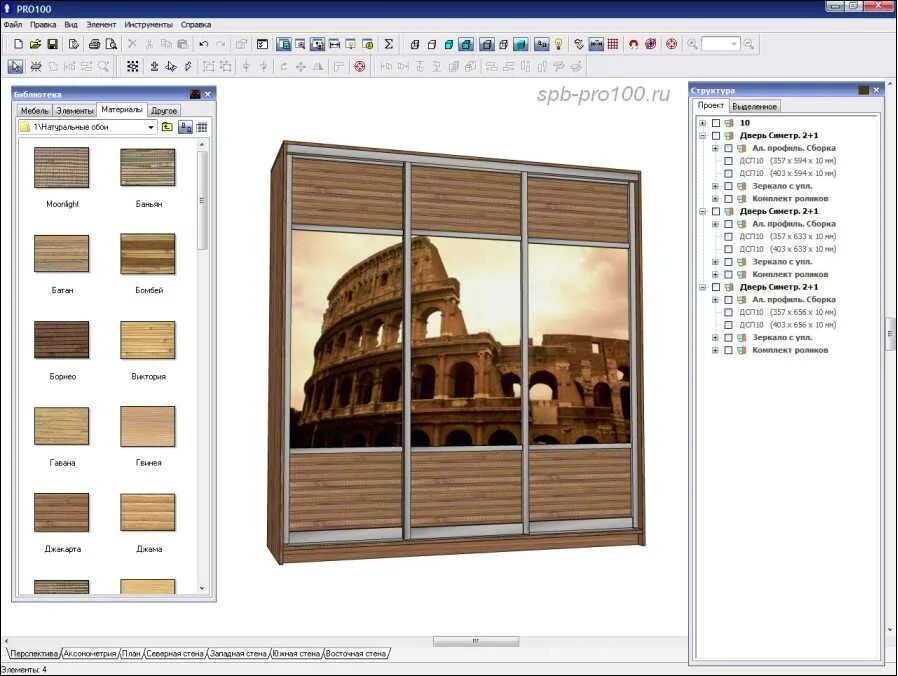Image resolution: width=898 pixels, height=676 pixels.
Task: Tick checkbox of the bottommost Комплект роликов row
Action: click(x=728, y=350)
